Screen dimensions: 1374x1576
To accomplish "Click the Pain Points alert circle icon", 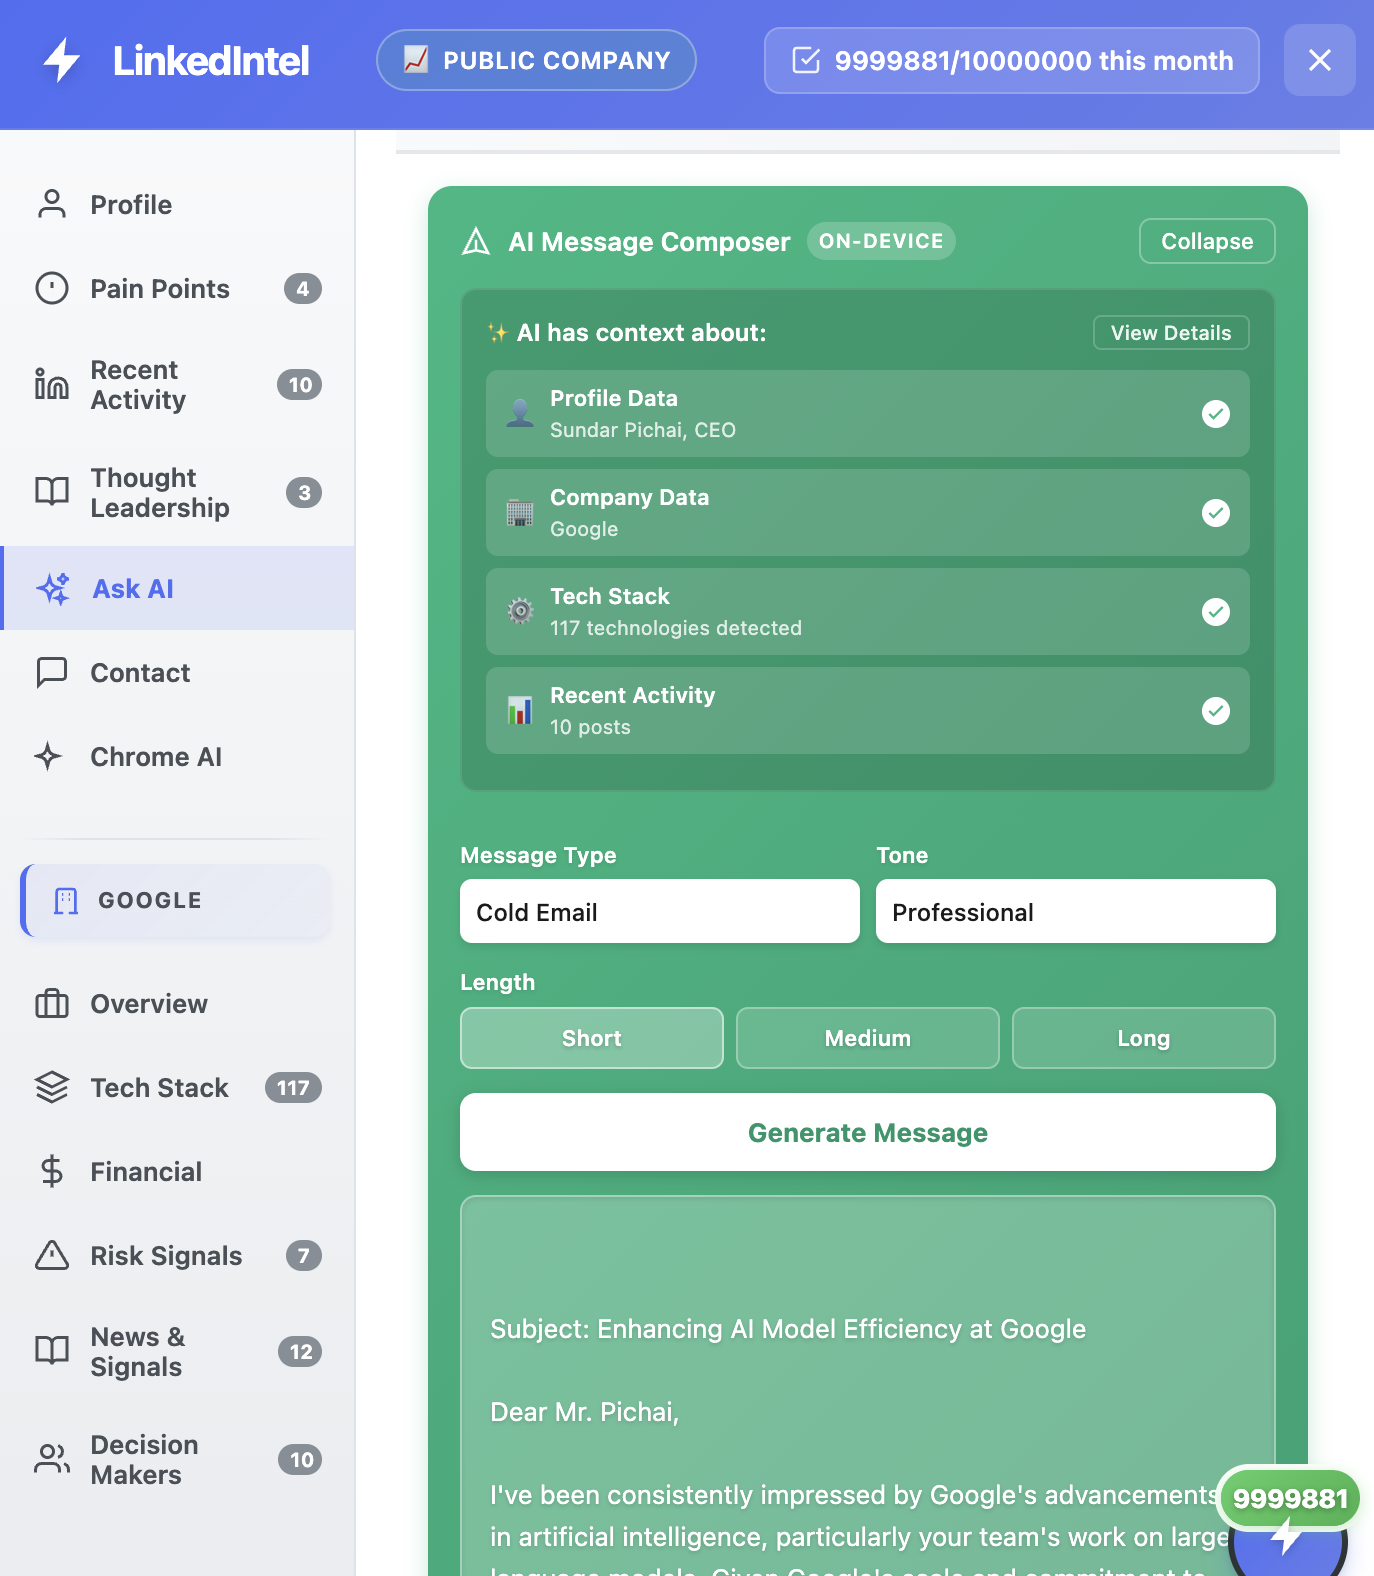I will [52, 288].
